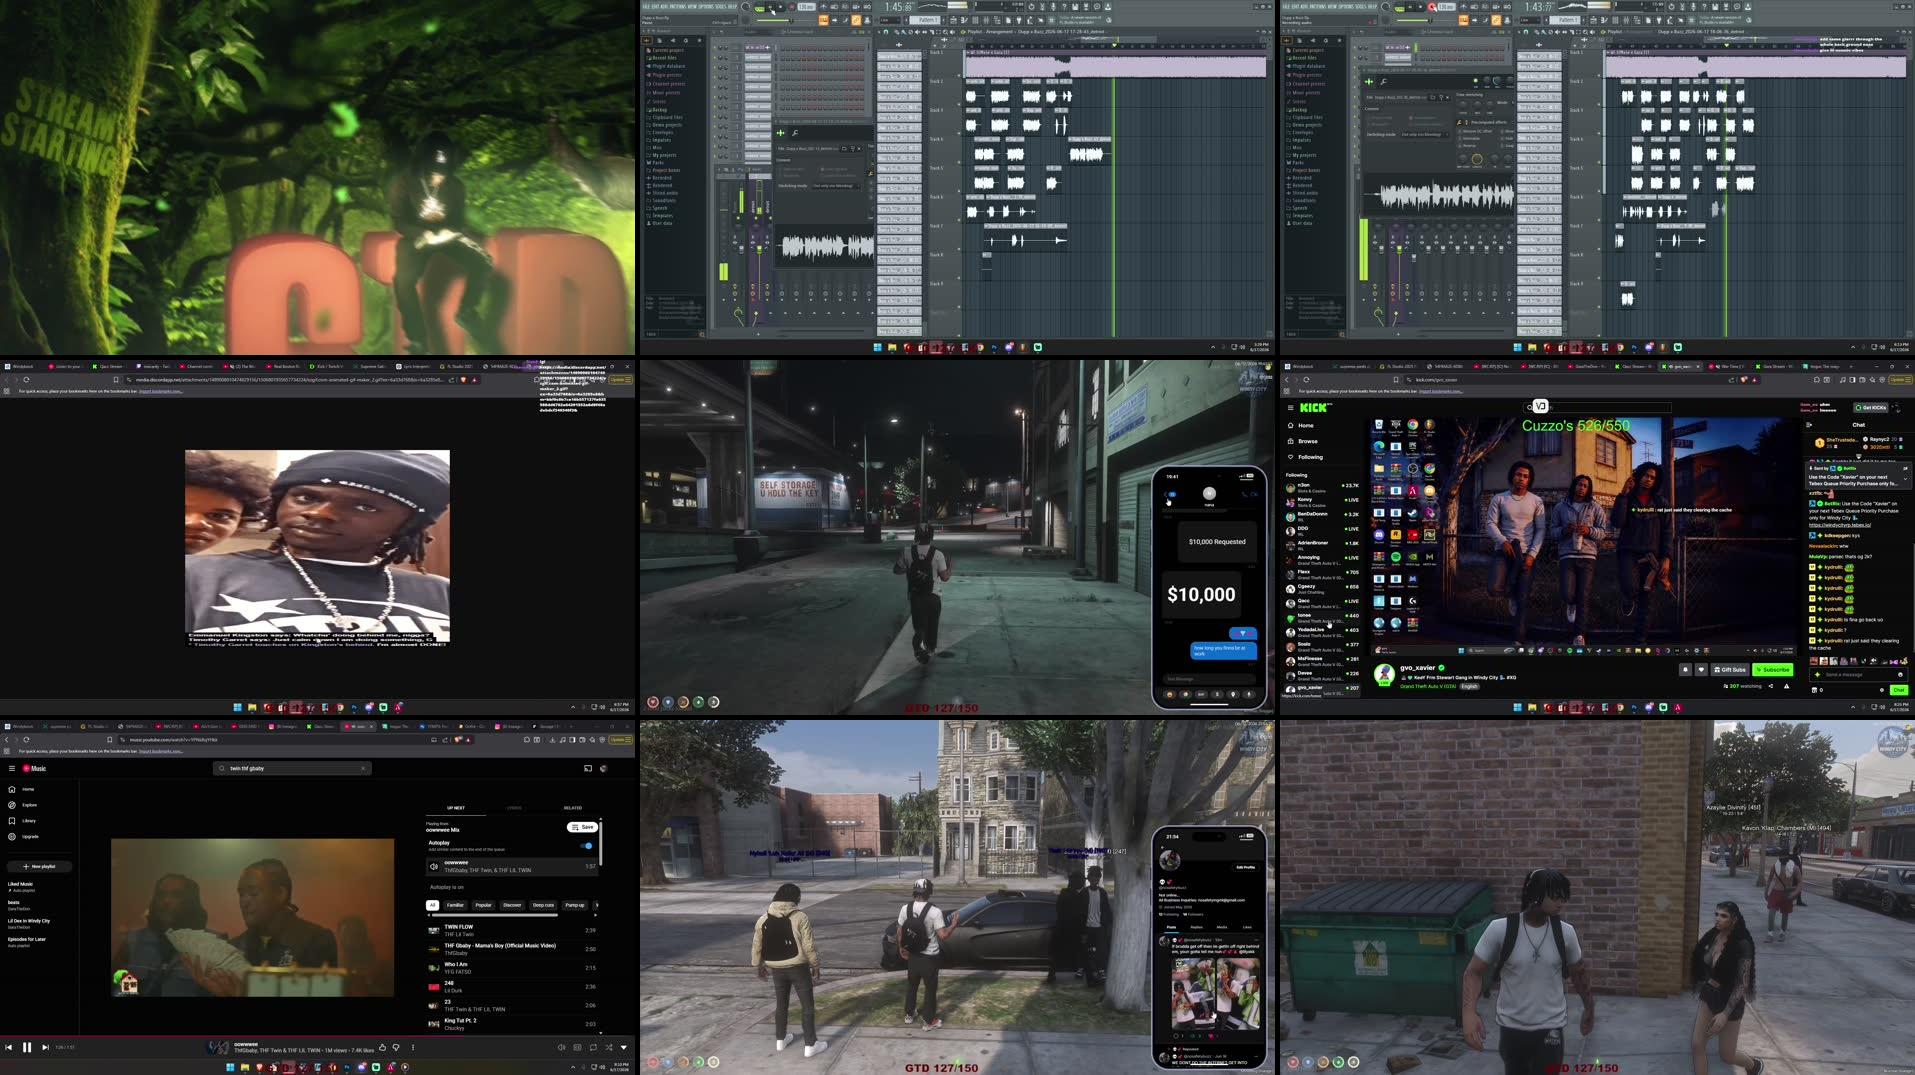Open Library in the YouTube Music sidebar
Screen dimensions: 1915x1075
pos(22,820)
